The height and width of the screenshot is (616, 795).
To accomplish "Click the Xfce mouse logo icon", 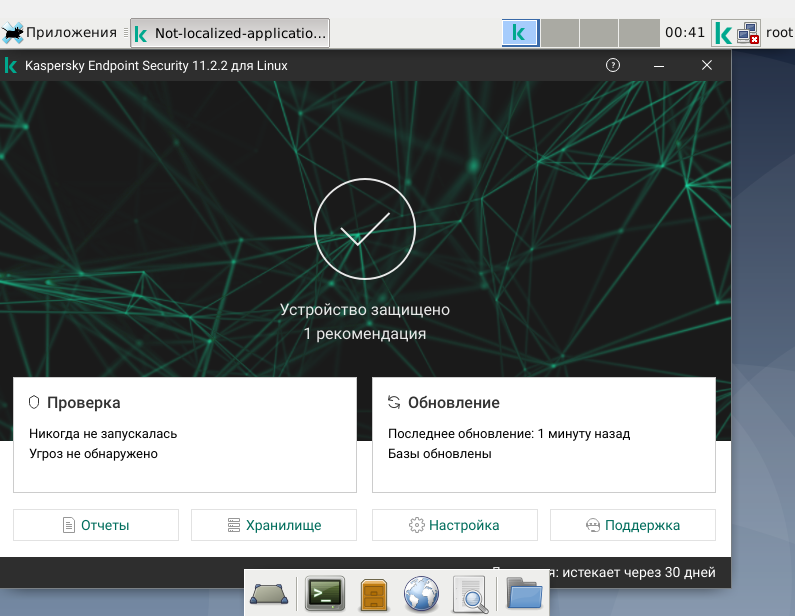I will 13,33.
